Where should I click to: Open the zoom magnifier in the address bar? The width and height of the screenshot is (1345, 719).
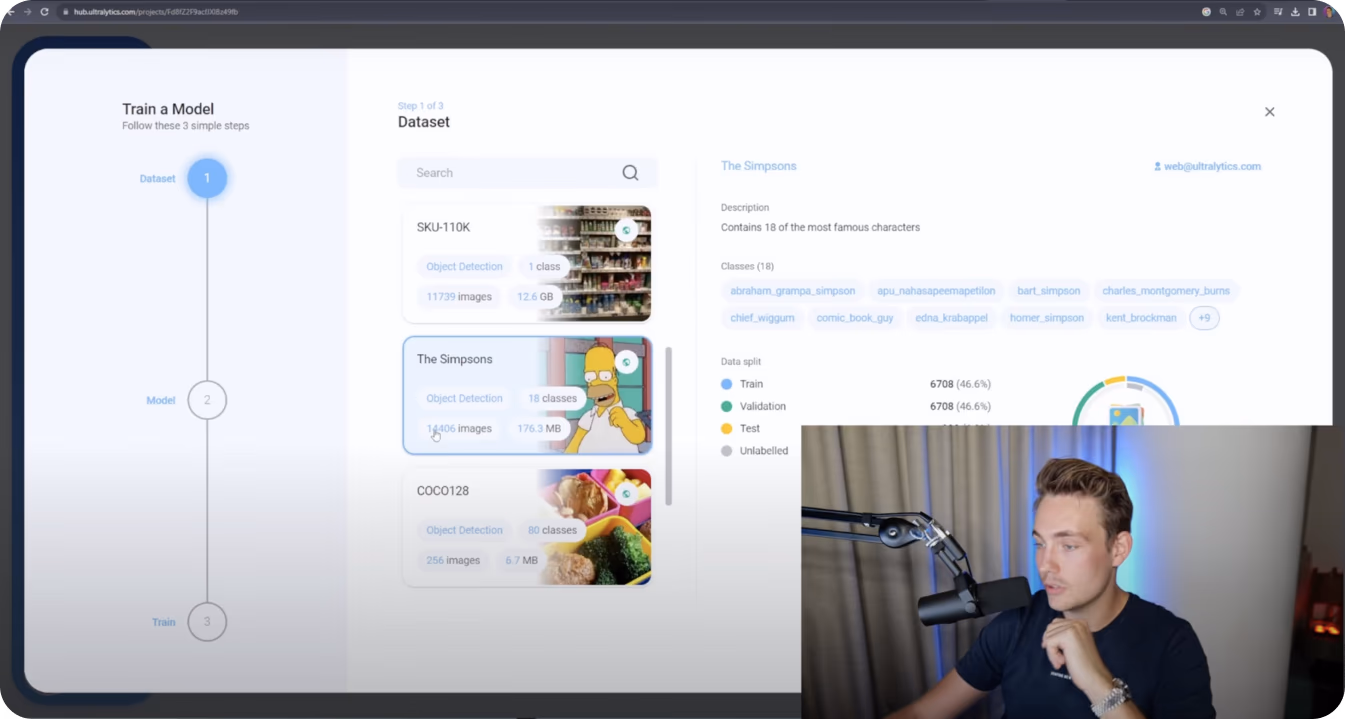coord(1223,12)
